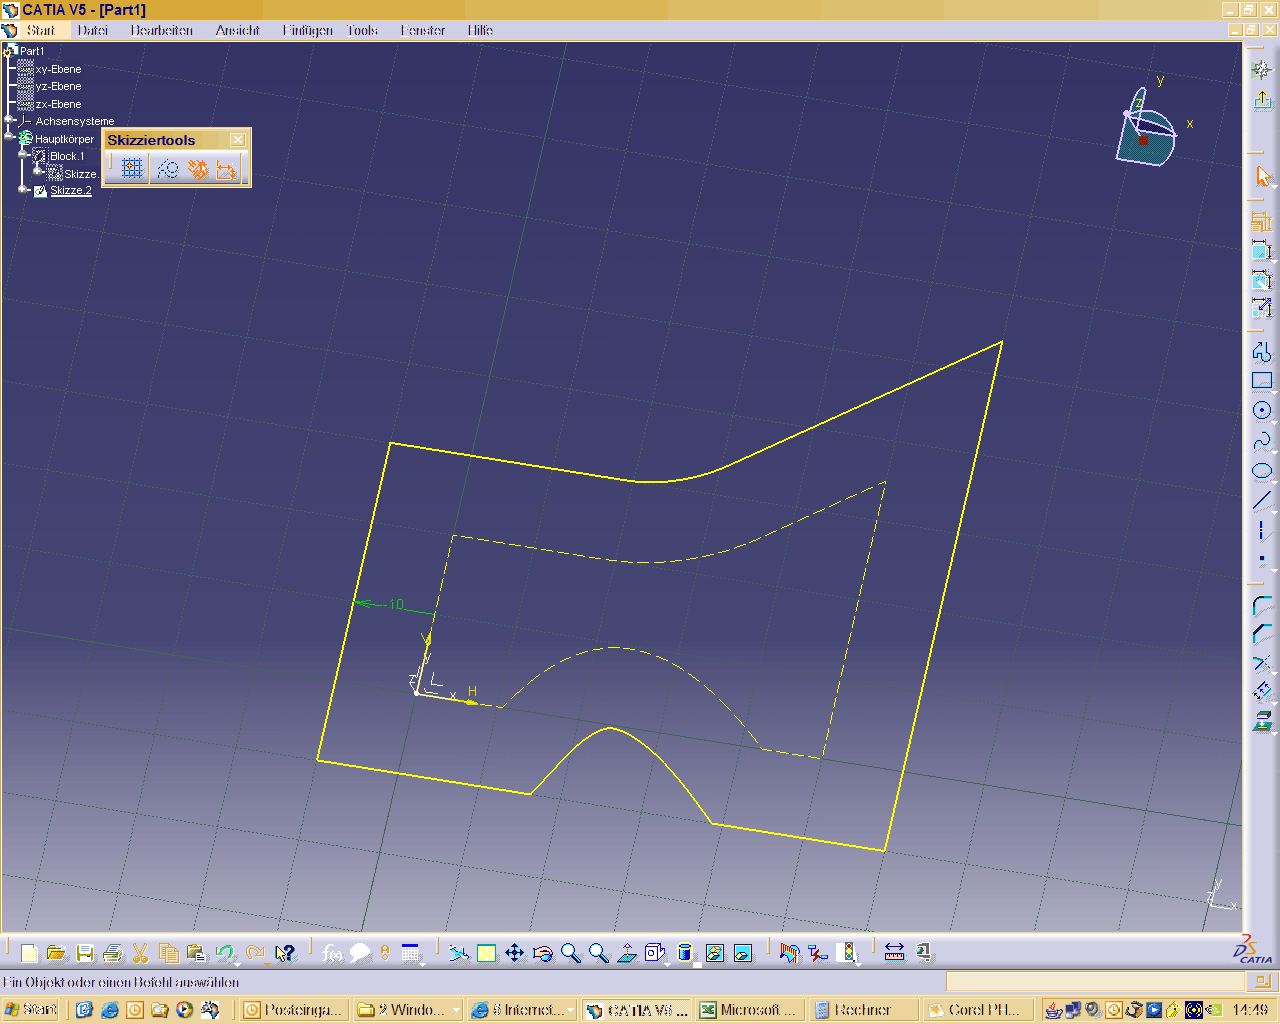Click the Corner fillet tool

coord(1262,606)
